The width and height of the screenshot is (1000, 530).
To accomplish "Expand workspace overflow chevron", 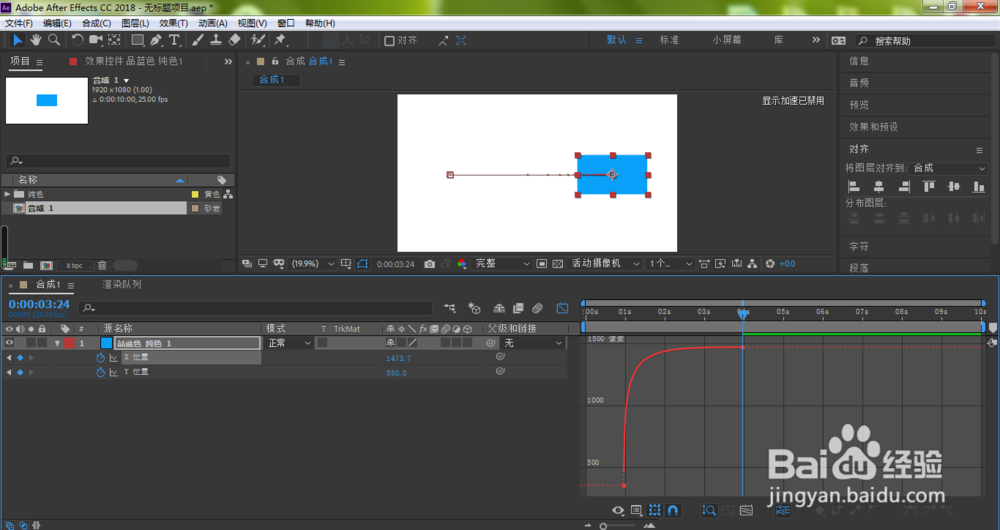I will pos(816,40).
